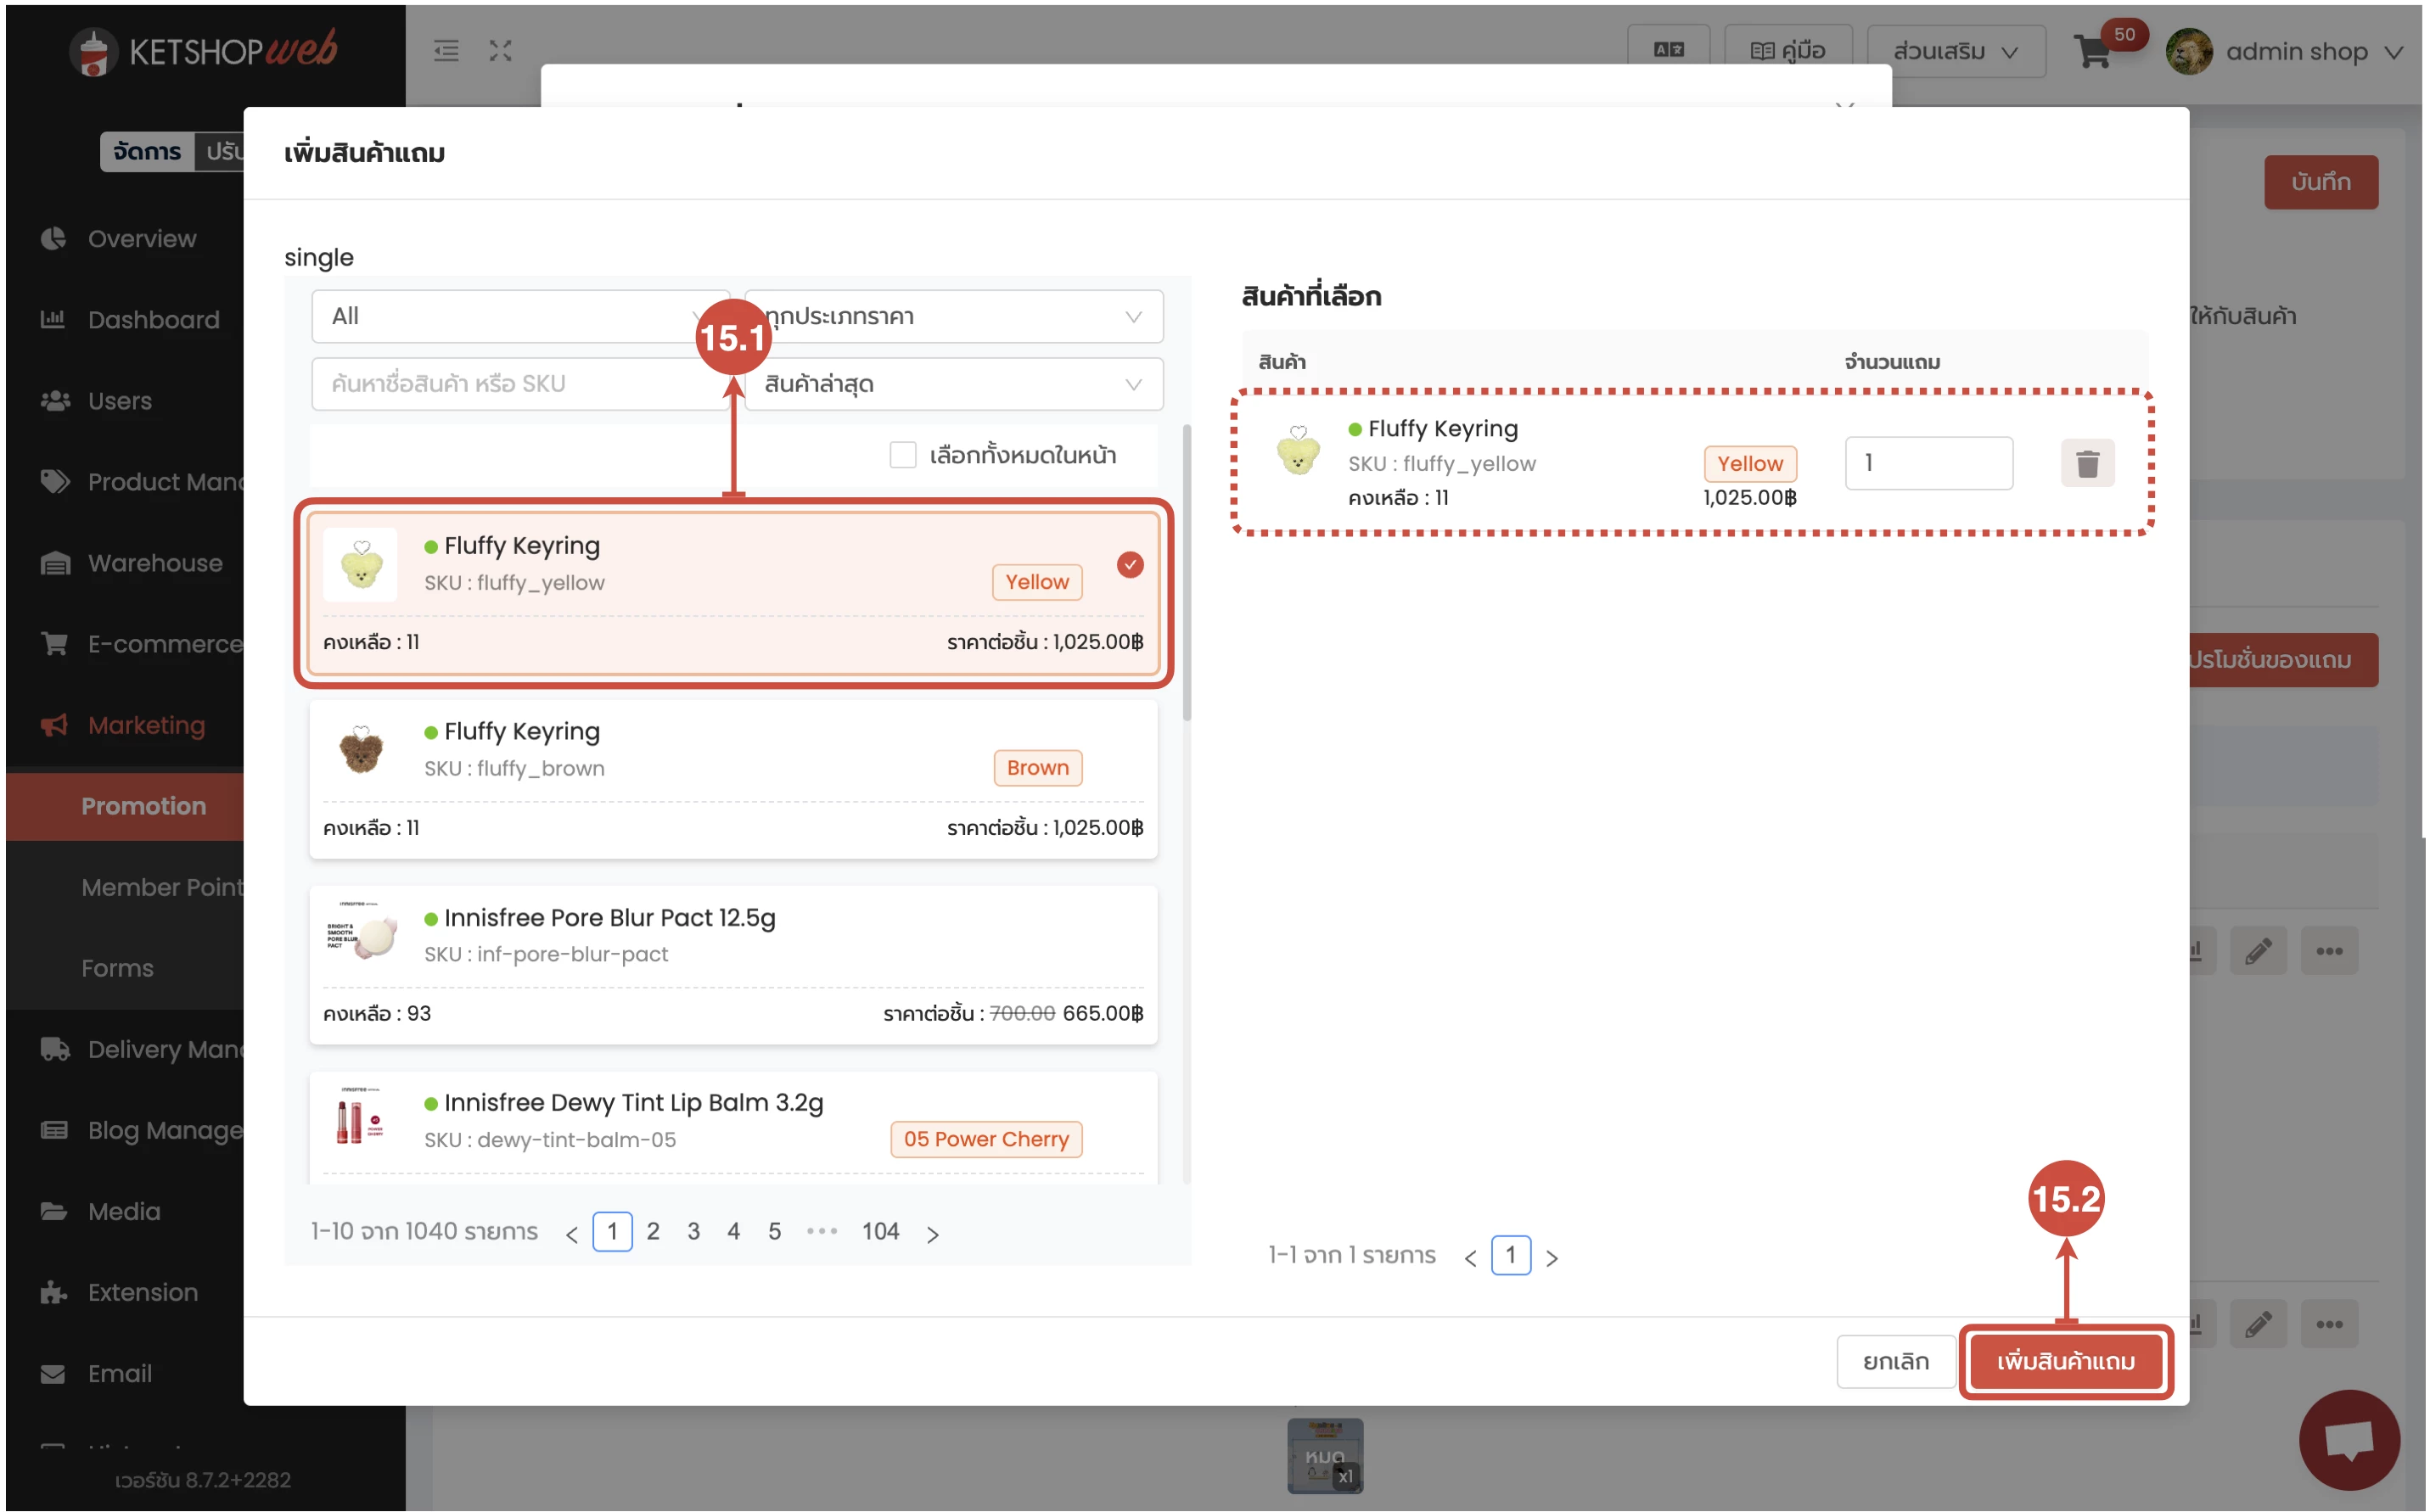Open the latest-products sort dropdown
Image resolution: width=2430 pixels, height=1512 pixels.
coord(954,384)
